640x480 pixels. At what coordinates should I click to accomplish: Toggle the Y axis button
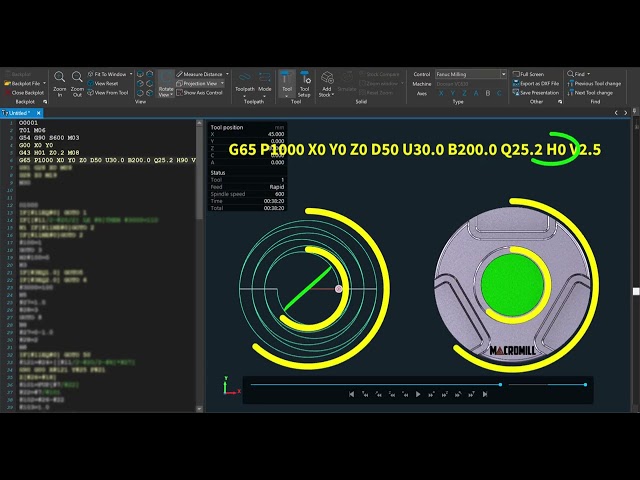[453, 93]
